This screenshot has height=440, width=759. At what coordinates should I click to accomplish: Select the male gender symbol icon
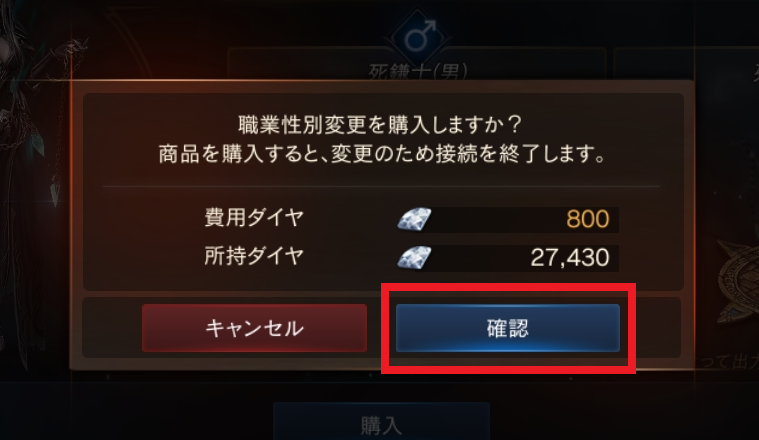pyautogui.click(x=418, y=37)
